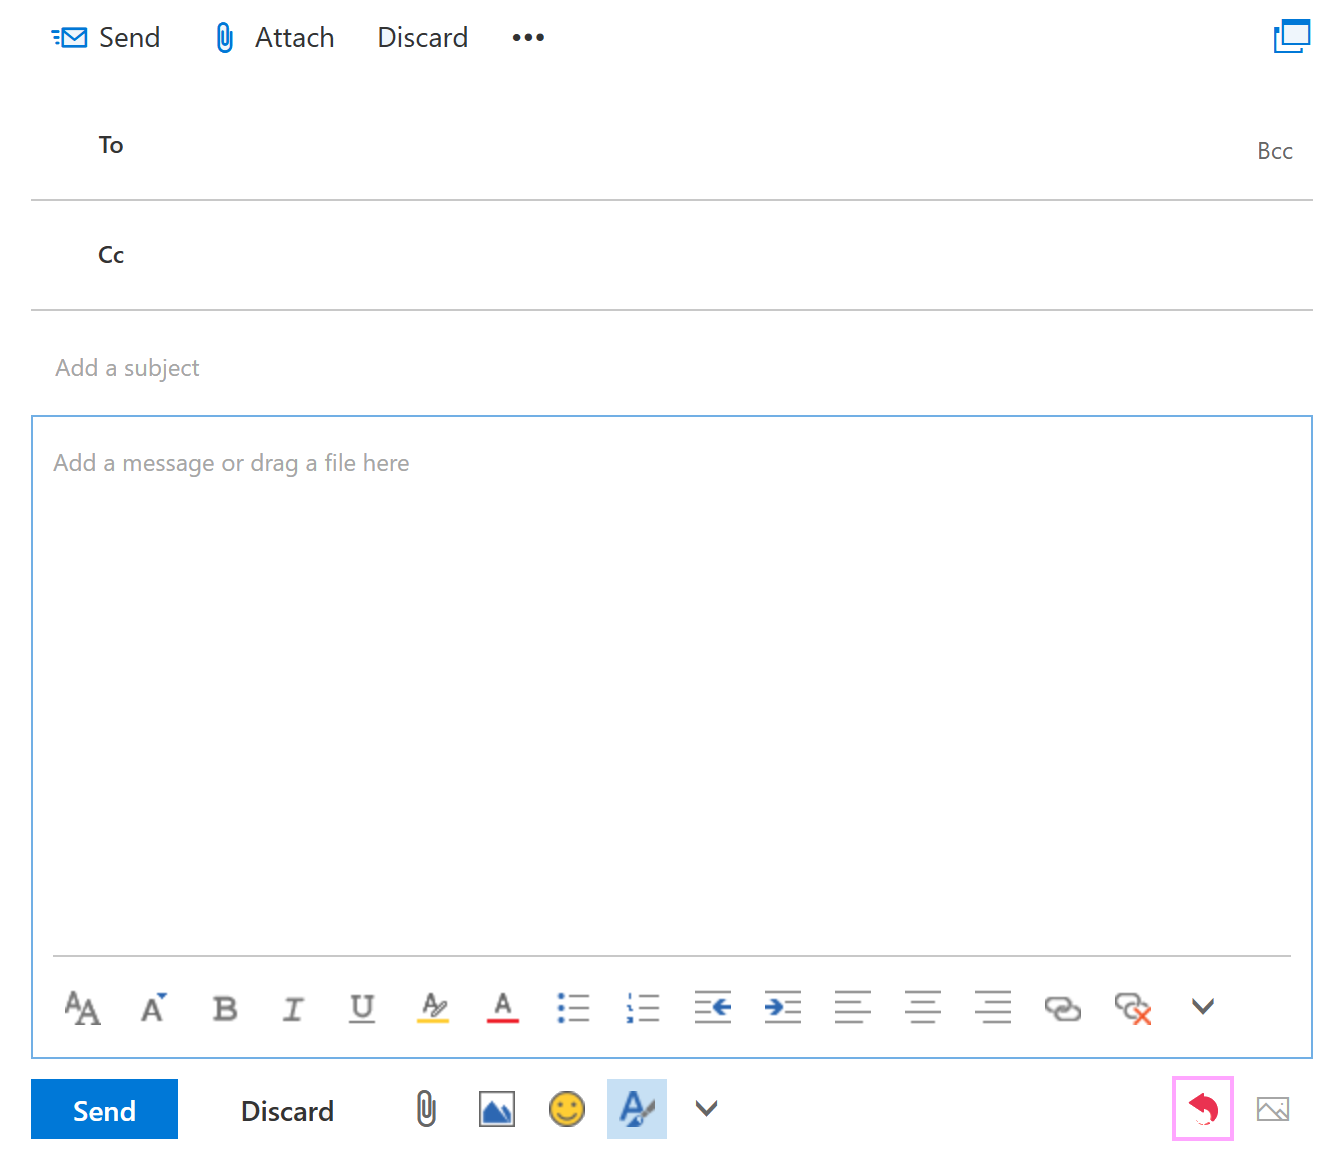Viewport: 1340px width, 1160px height.
Task: Insert a hyperlink
Action: tap(1063, 1008)
